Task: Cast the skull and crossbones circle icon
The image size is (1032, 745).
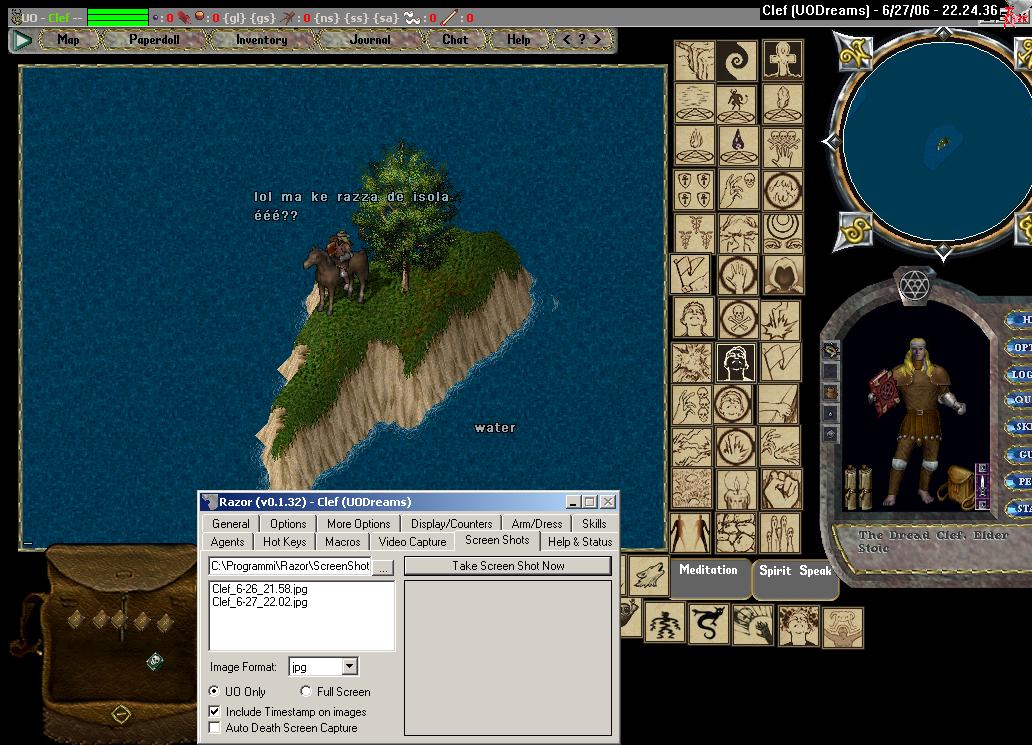Action: [737, 319]
